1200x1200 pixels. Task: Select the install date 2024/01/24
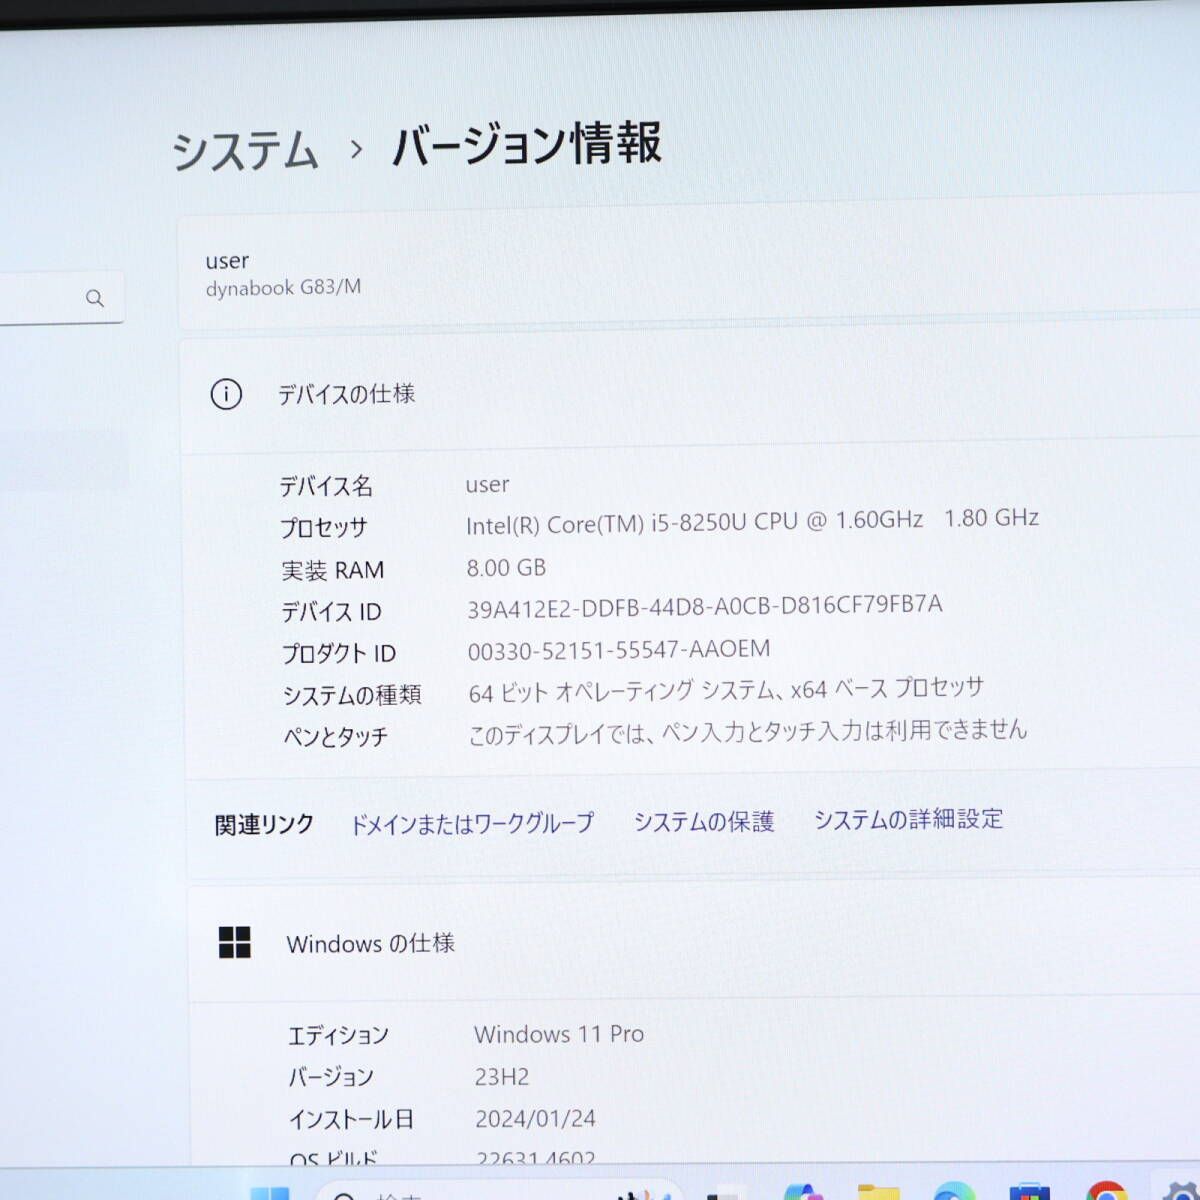(x=535, y=1118)
